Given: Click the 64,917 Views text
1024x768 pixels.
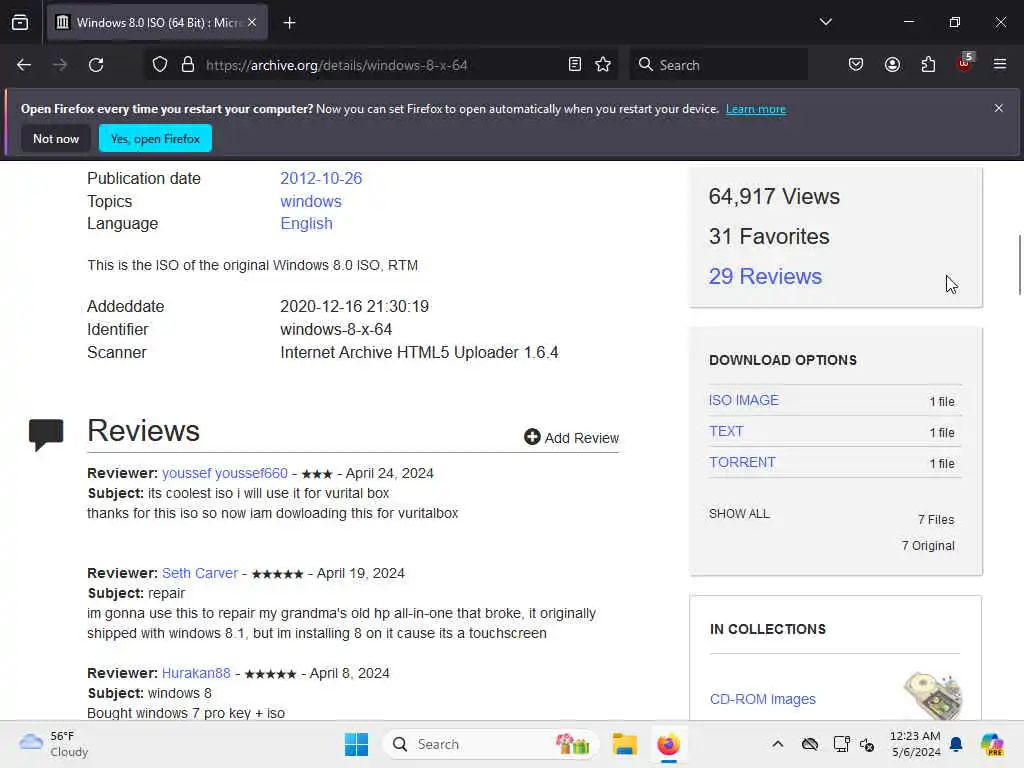Looking at the screenshot, I should pos(774,197).
